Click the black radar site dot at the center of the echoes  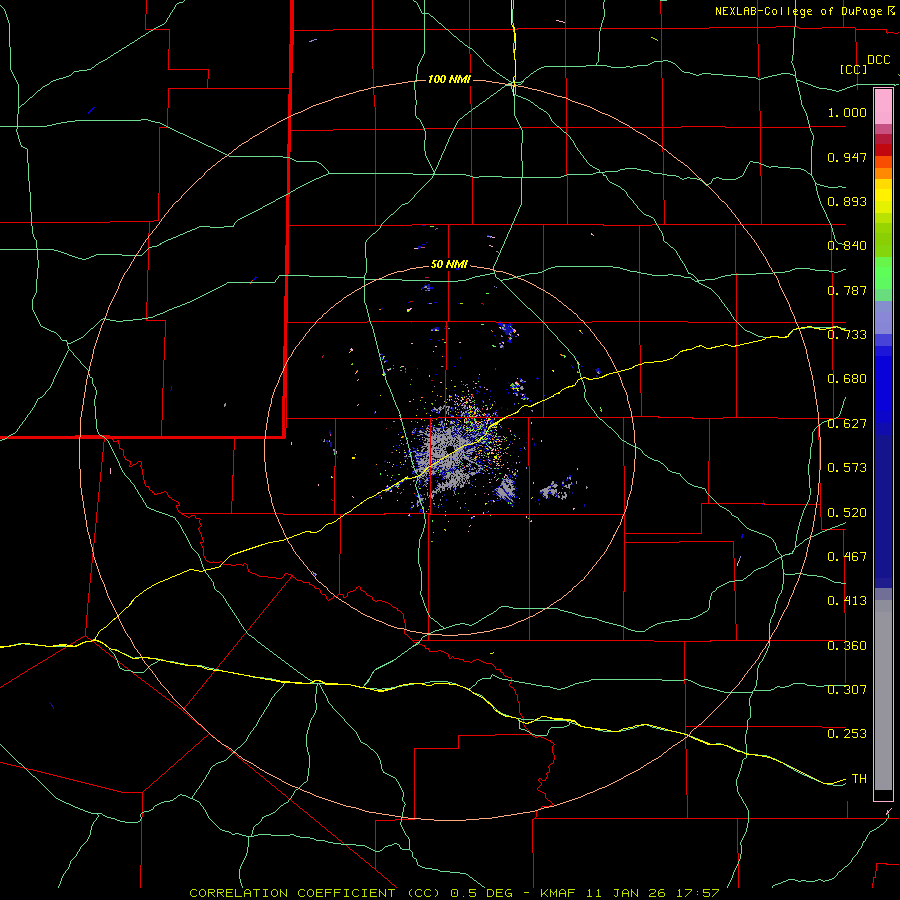(x=449, y=448)
